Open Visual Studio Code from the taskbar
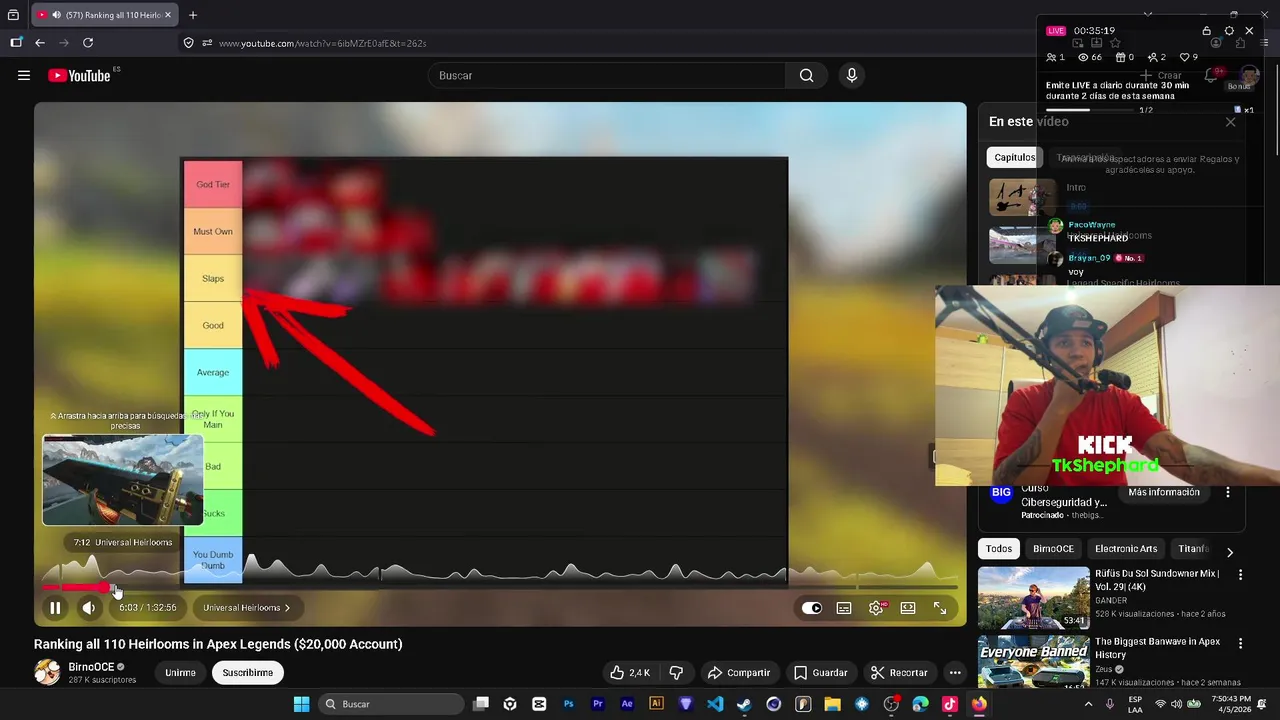Screen dimensions: 1280x720 715,704
